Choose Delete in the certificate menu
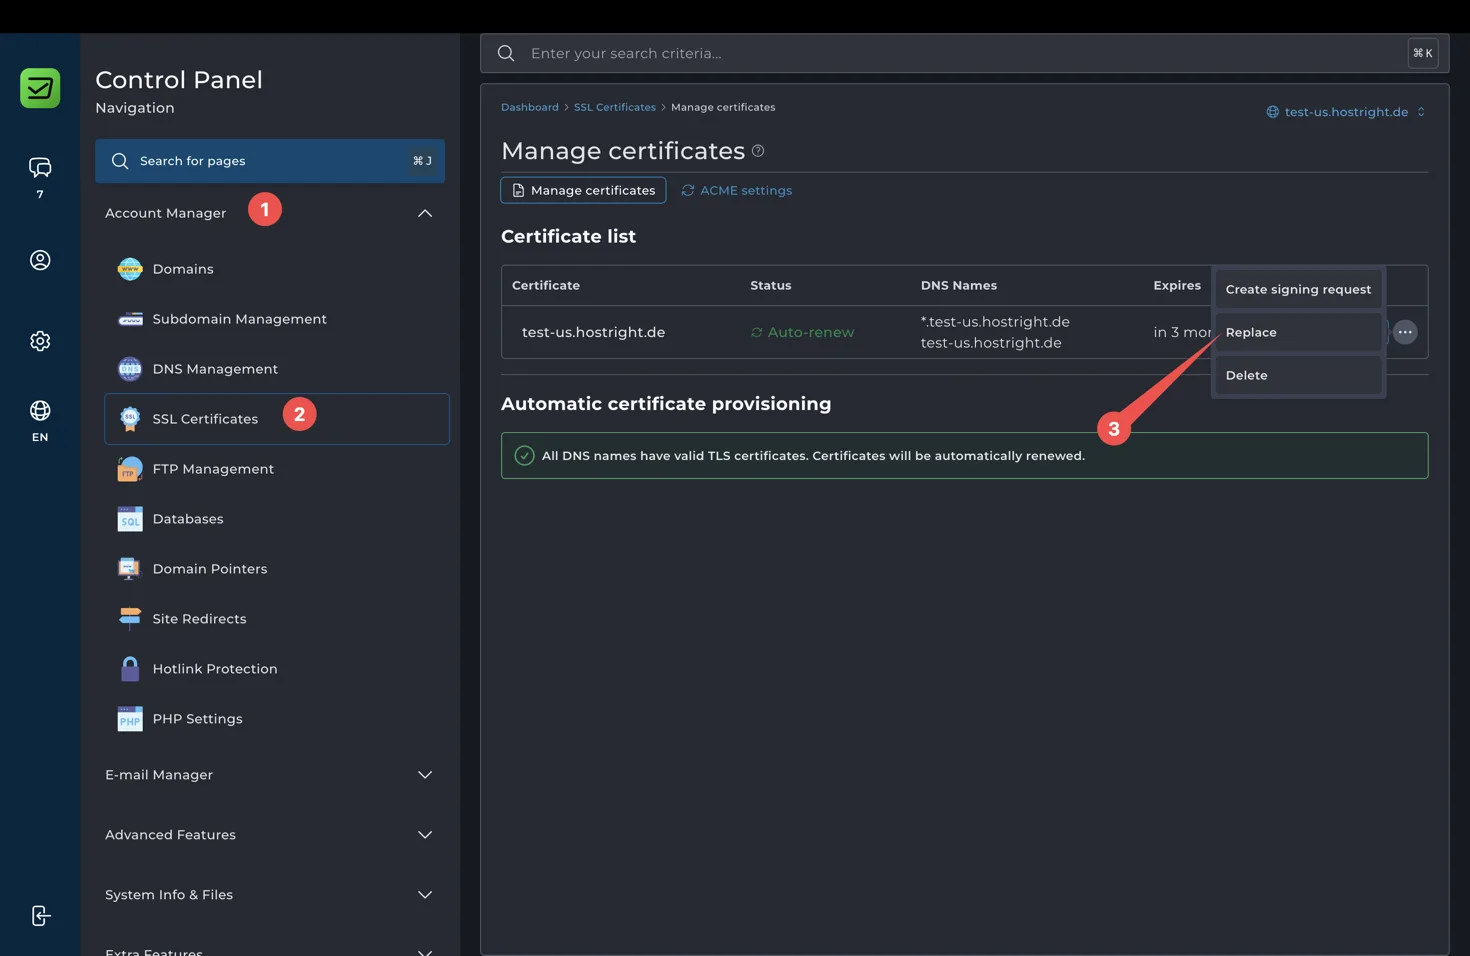This screenshot has width=1470, height=956. tap(1298, 375)
